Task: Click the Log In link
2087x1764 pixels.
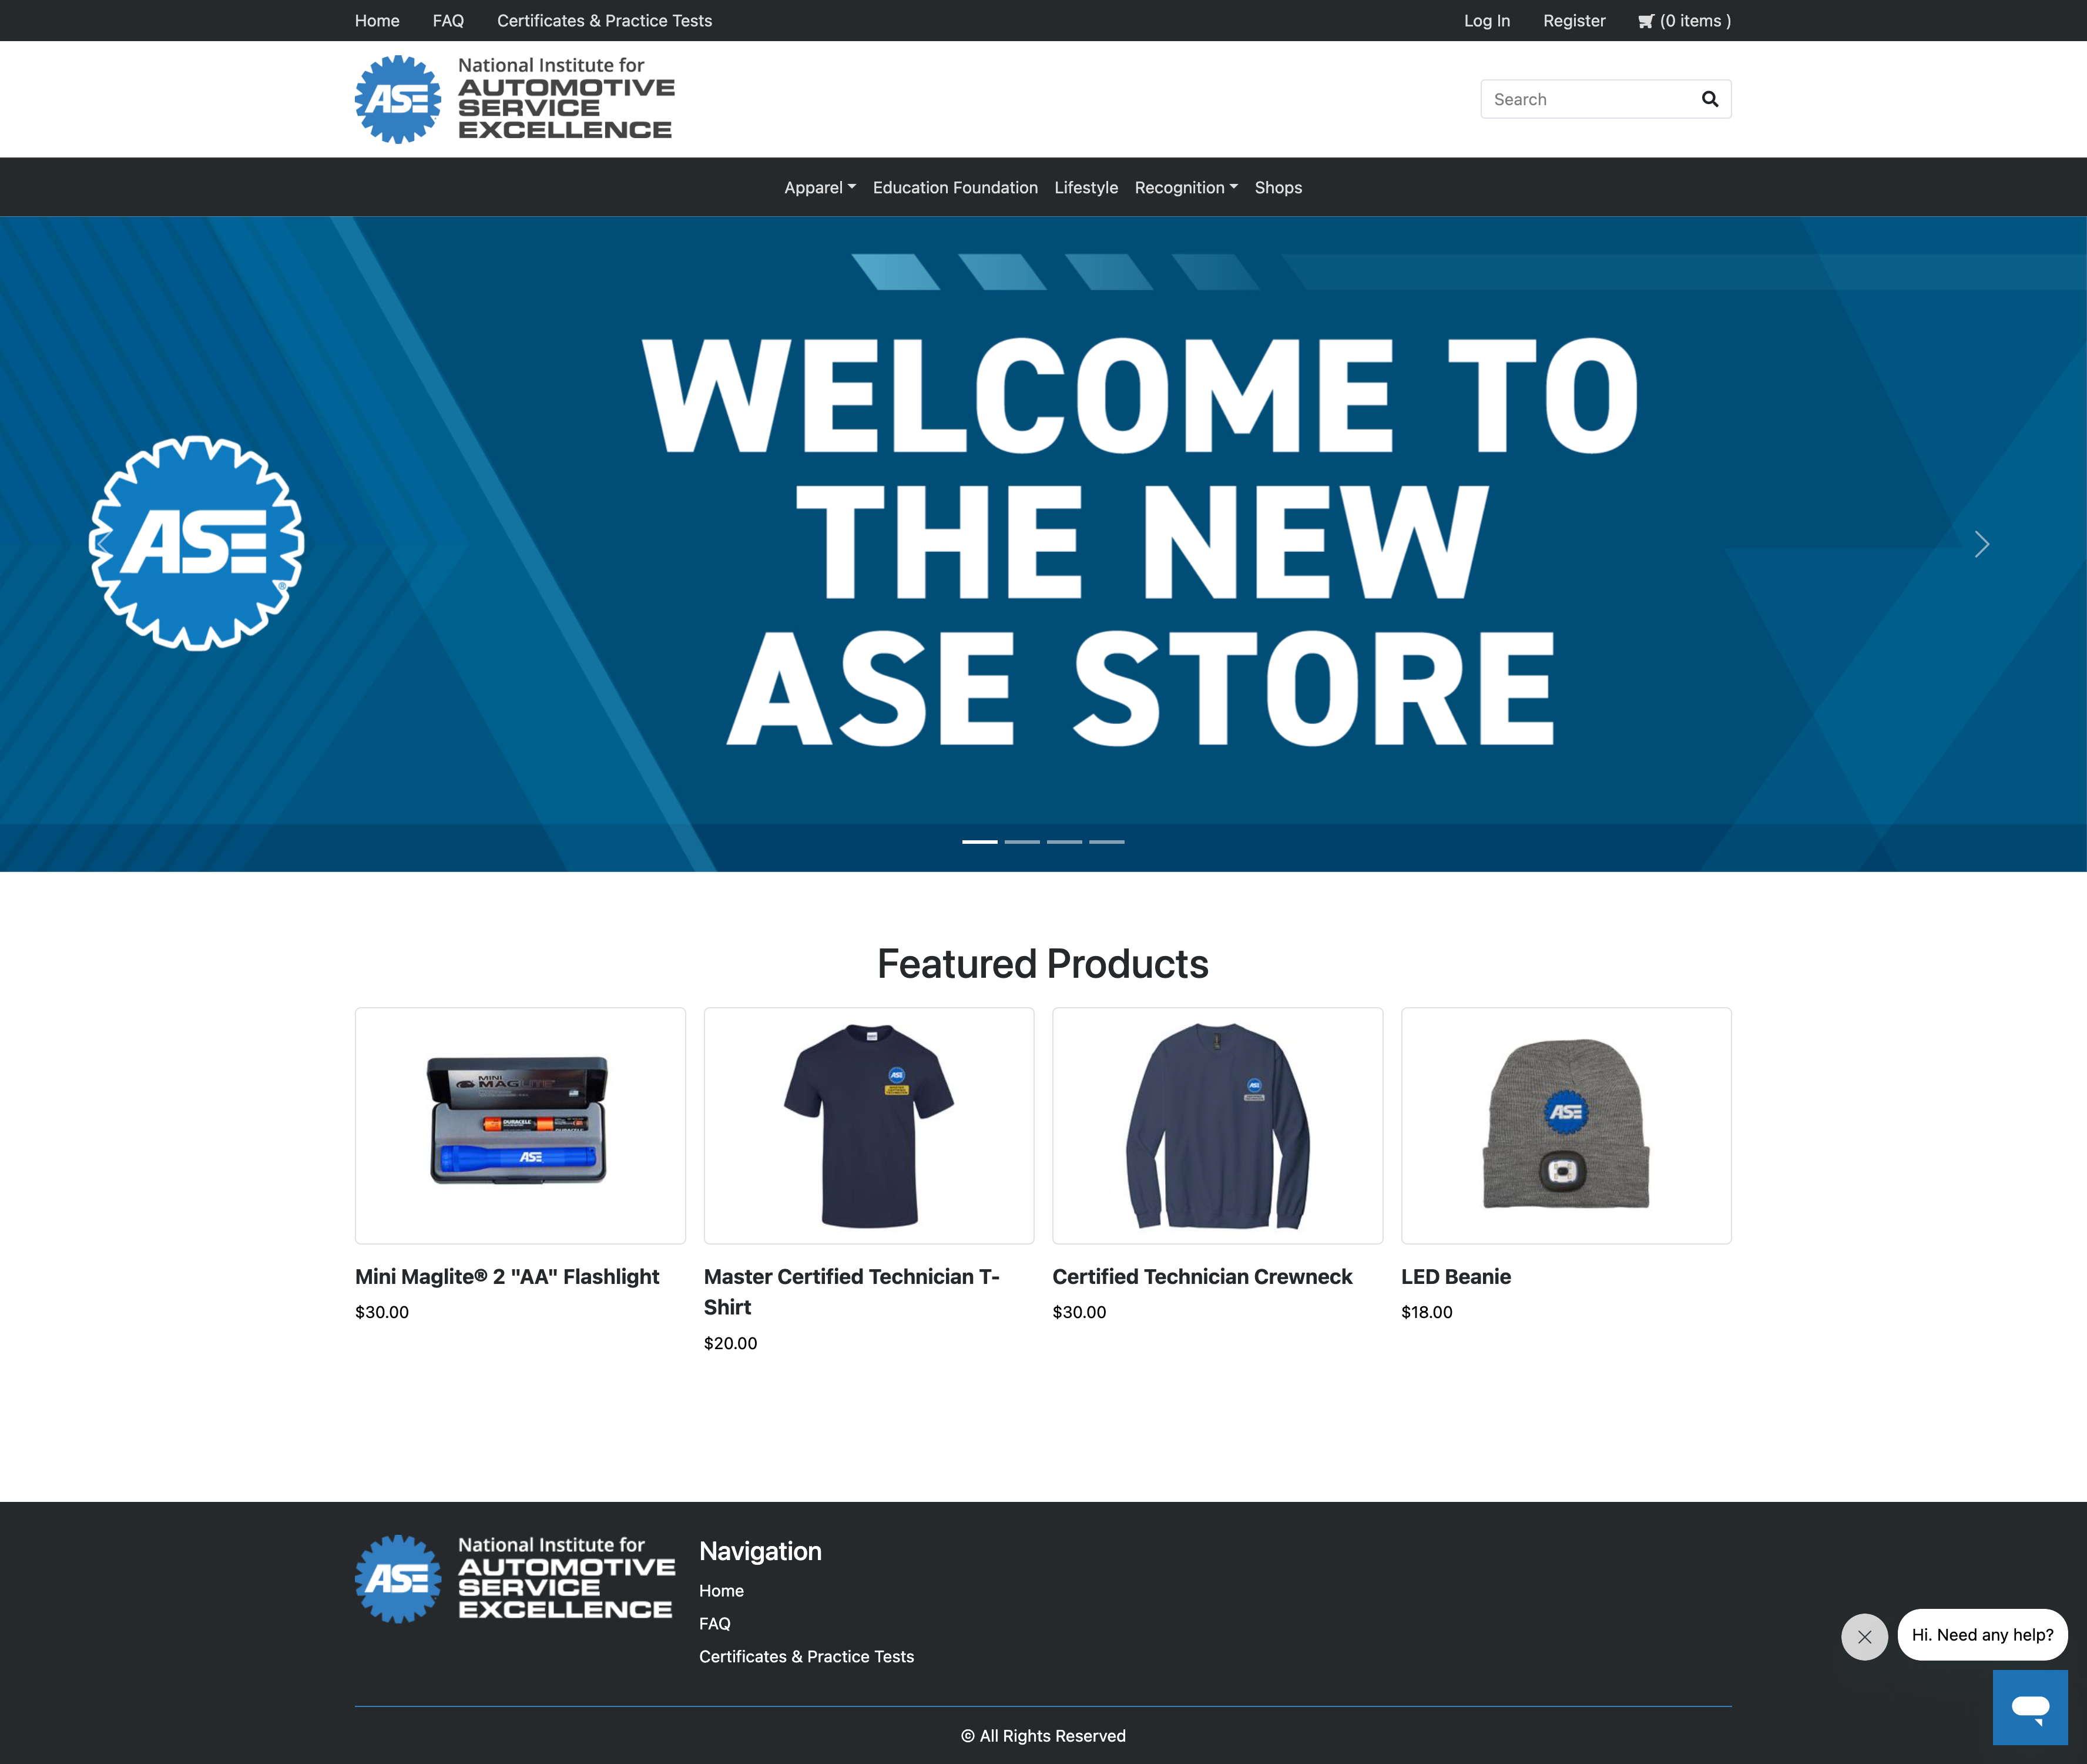Action: 1487,21
